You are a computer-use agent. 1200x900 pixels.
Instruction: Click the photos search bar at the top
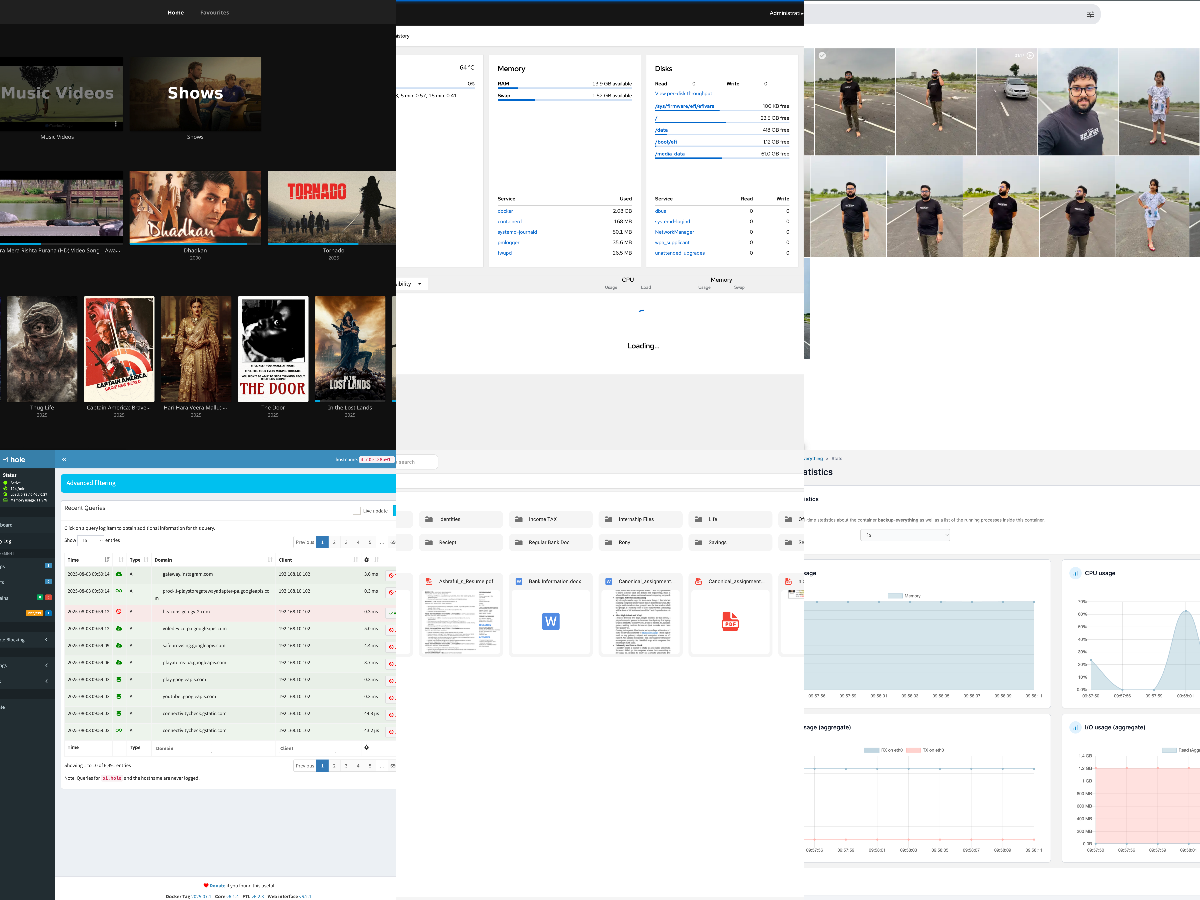[x=951, y=14]
